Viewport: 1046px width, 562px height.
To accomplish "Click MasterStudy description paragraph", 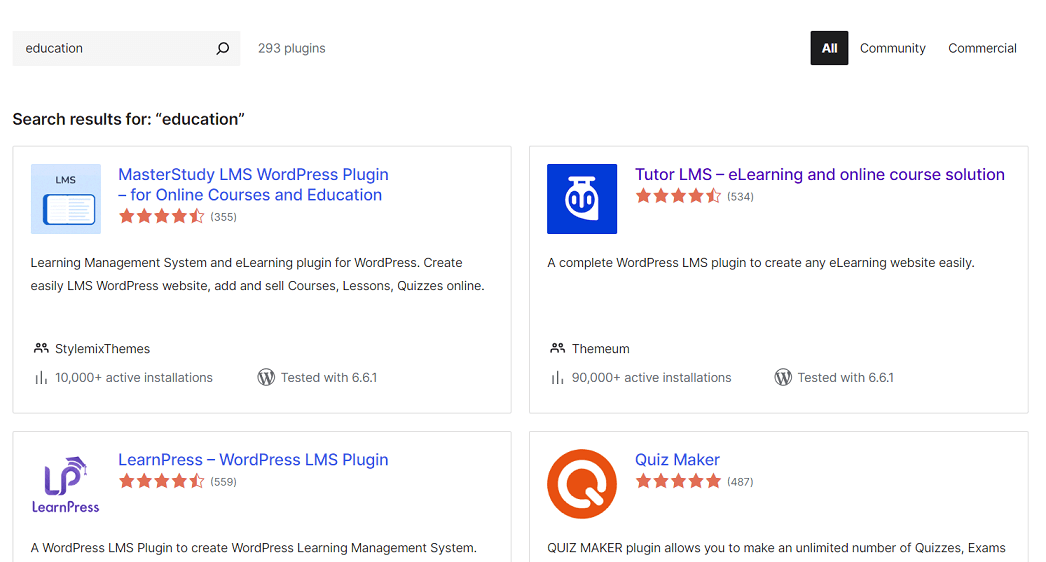I will pos(257,274).
